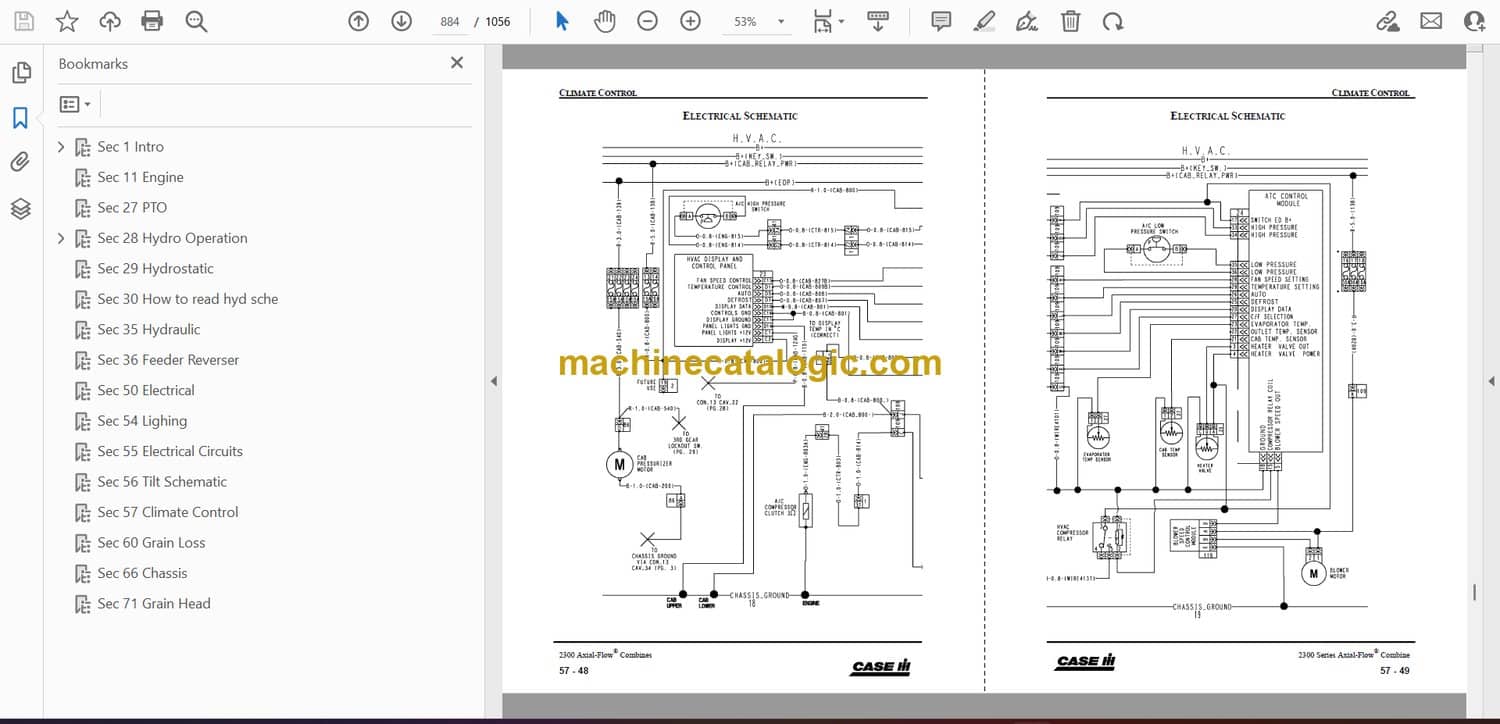Rotate the page view
Screen dimensions: 1500x724
[1113, 21]
